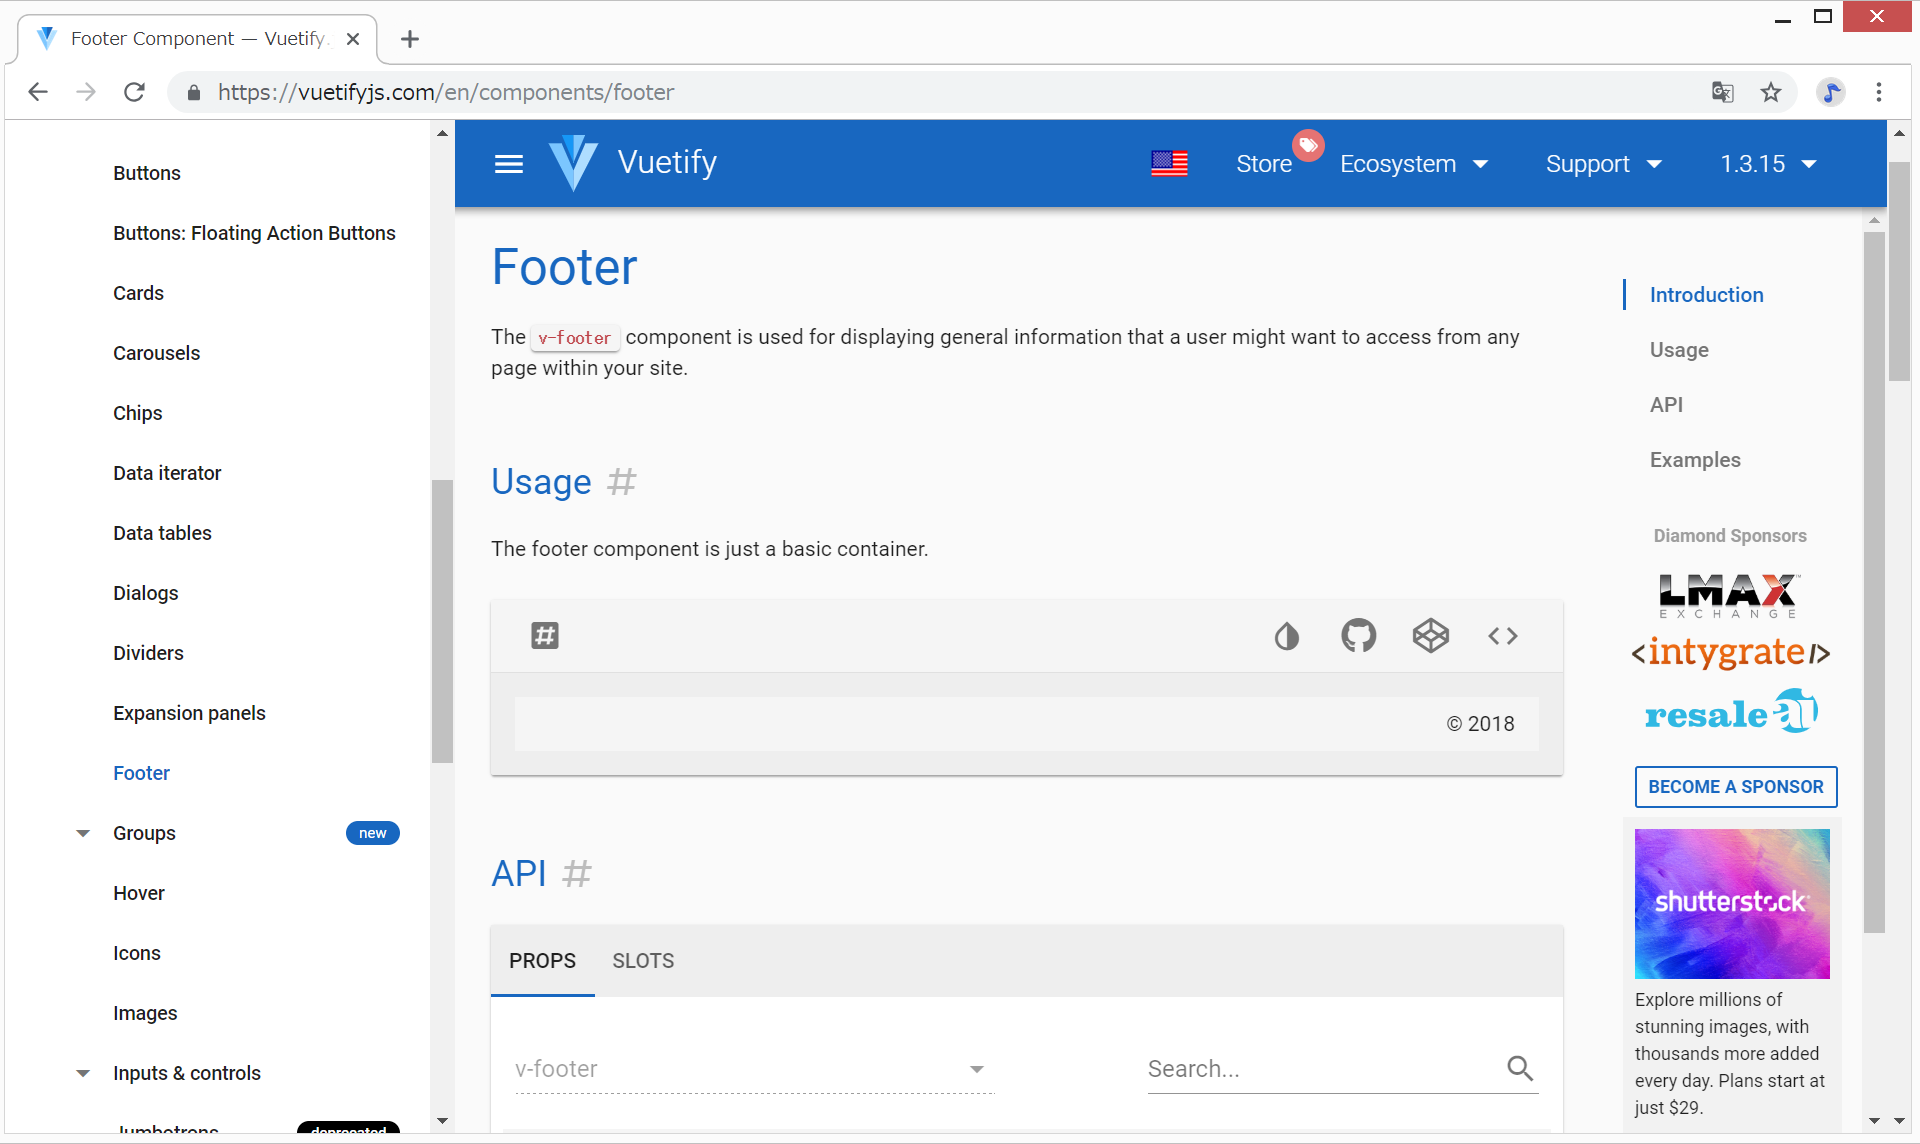This screenshot has height=1144, width=1920.
Task: Click the Vuetify logo icon
Action: (x=573, y=163)
